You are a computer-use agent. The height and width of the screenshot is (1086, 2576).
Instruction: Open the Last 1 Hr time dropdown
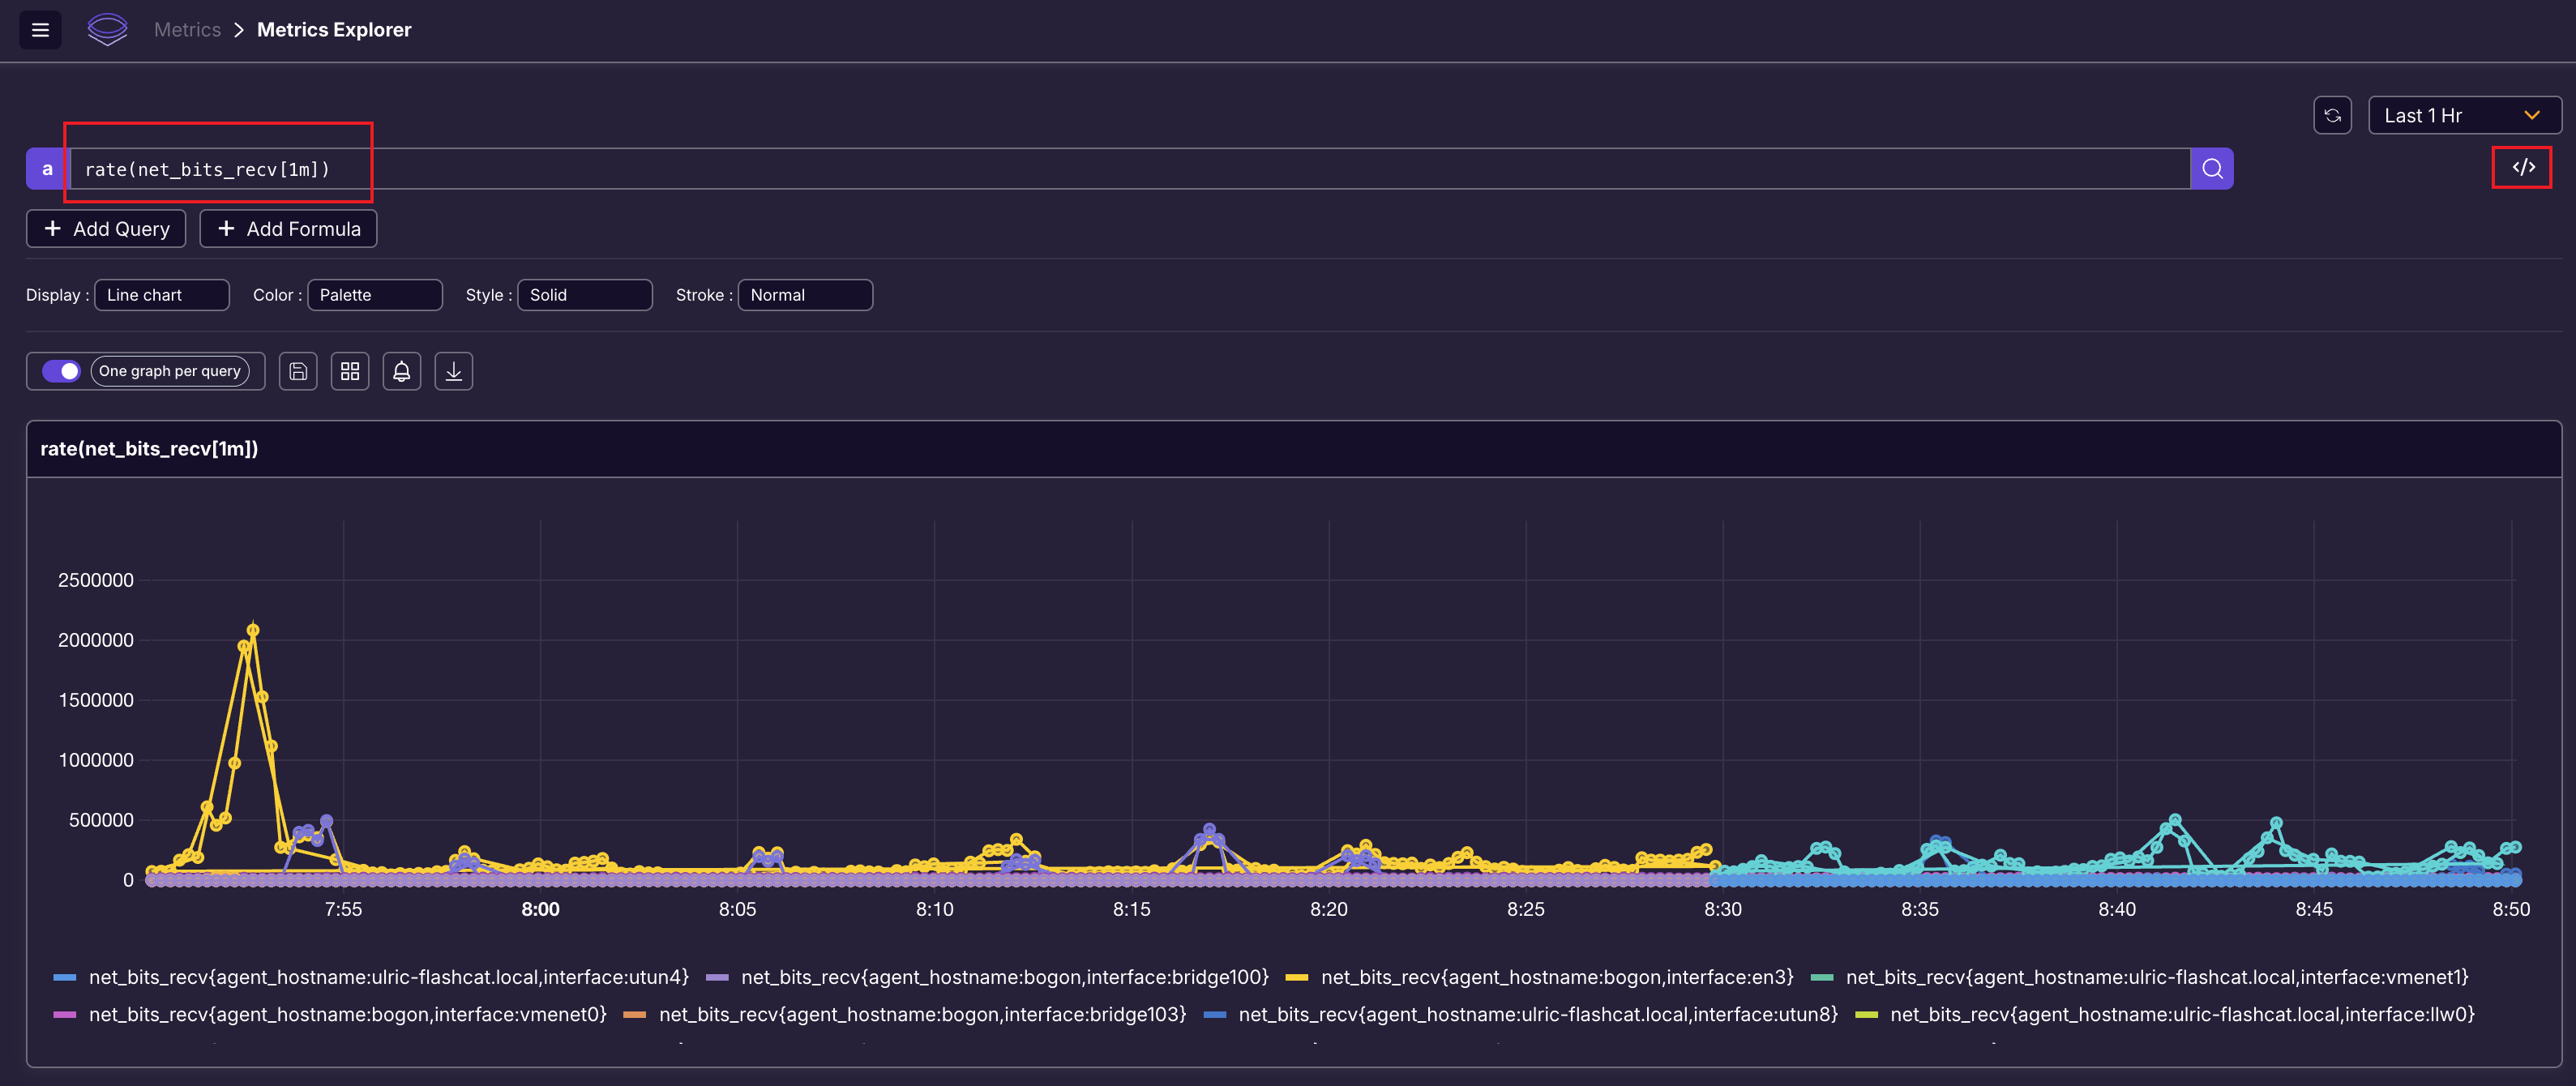[2463, 115]
